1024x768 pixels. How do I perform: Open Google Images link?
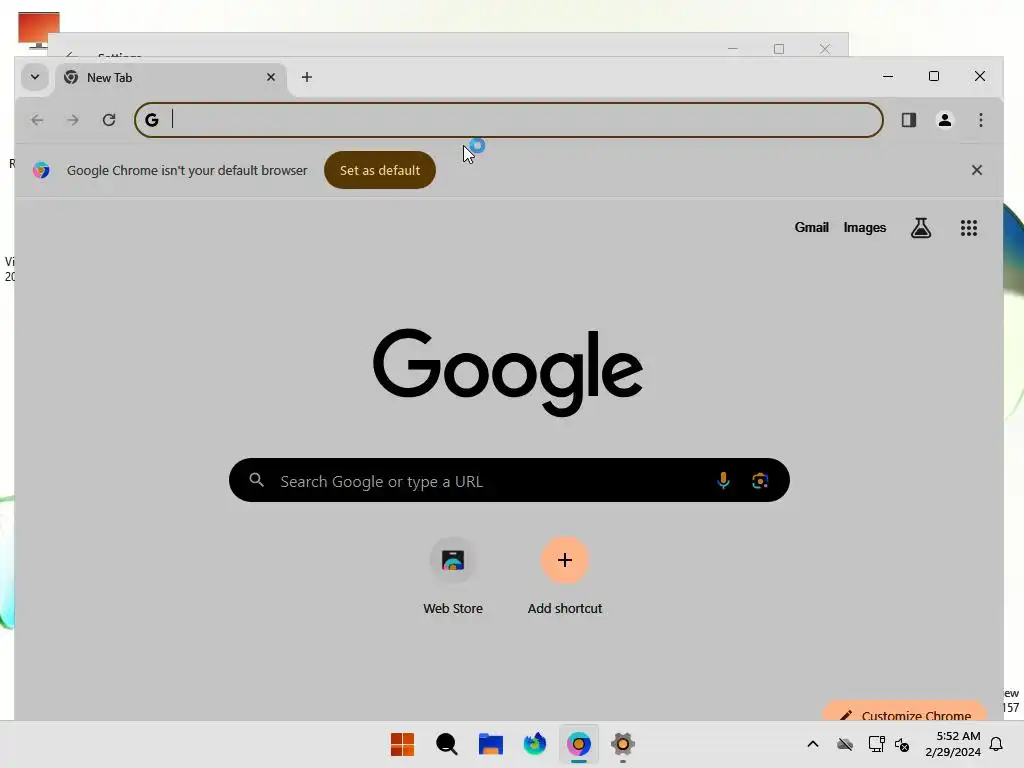click(865, 227)
